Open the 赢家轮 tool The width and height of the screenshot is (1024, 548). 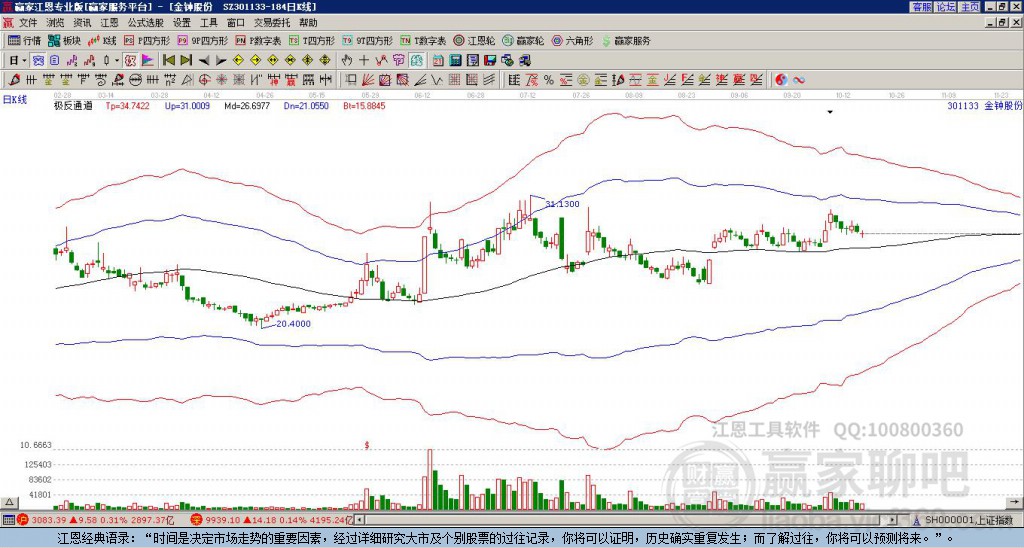click(523, 41)
